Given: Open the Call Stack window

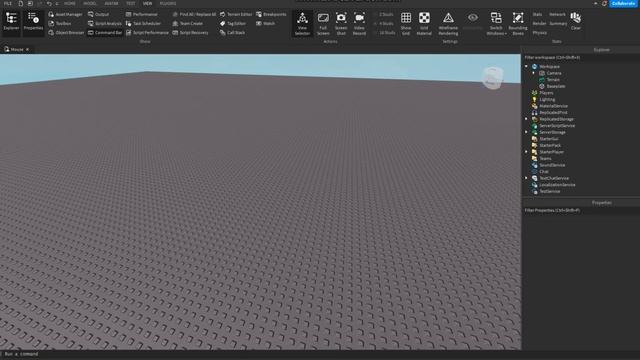Looking at the screenshot, I should pos(232,33).
